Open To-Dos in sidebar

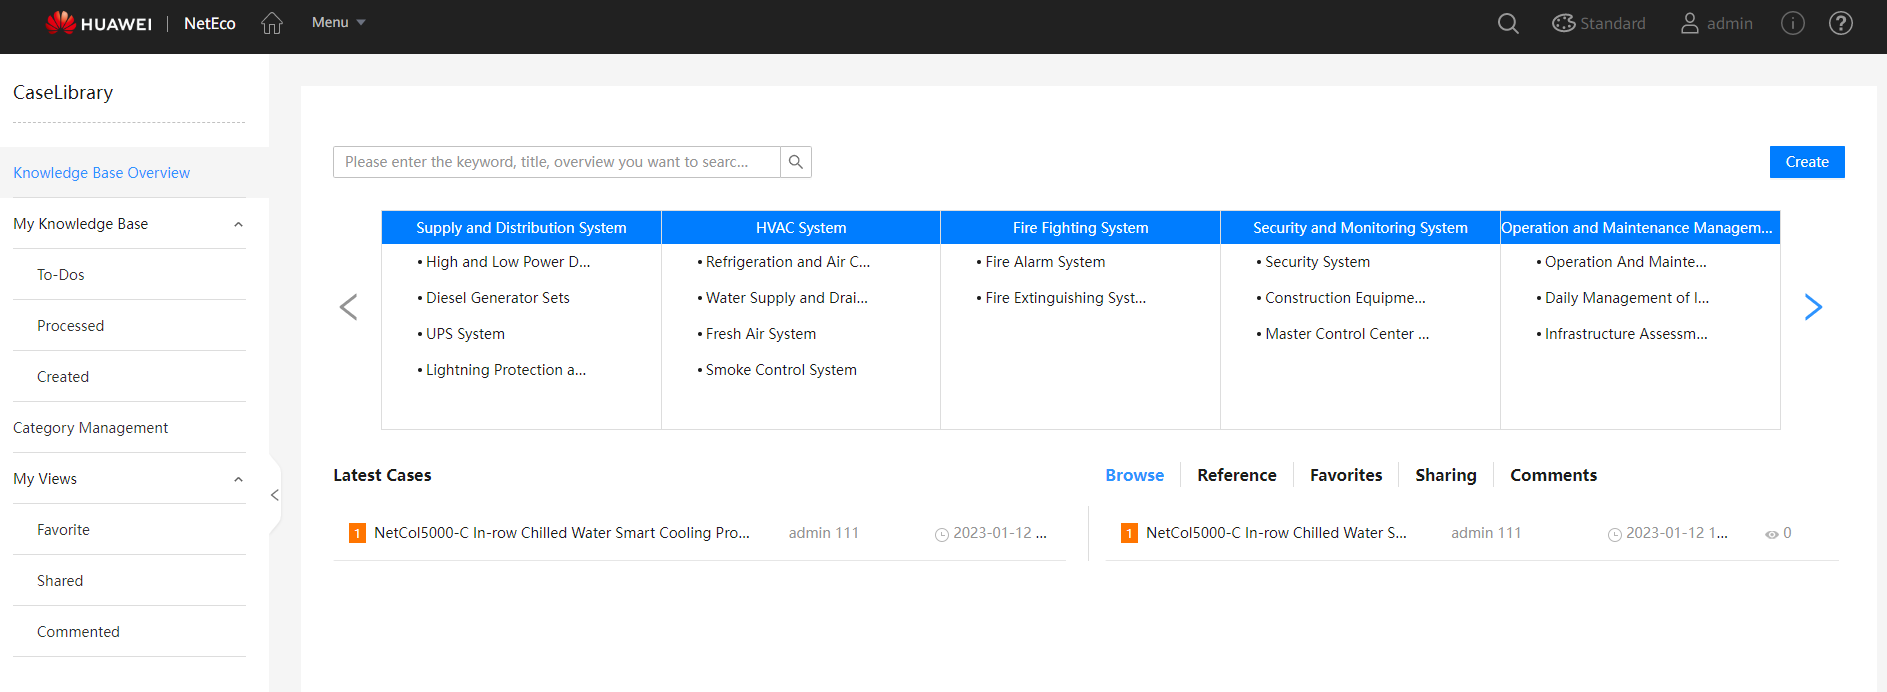point(61,275)
